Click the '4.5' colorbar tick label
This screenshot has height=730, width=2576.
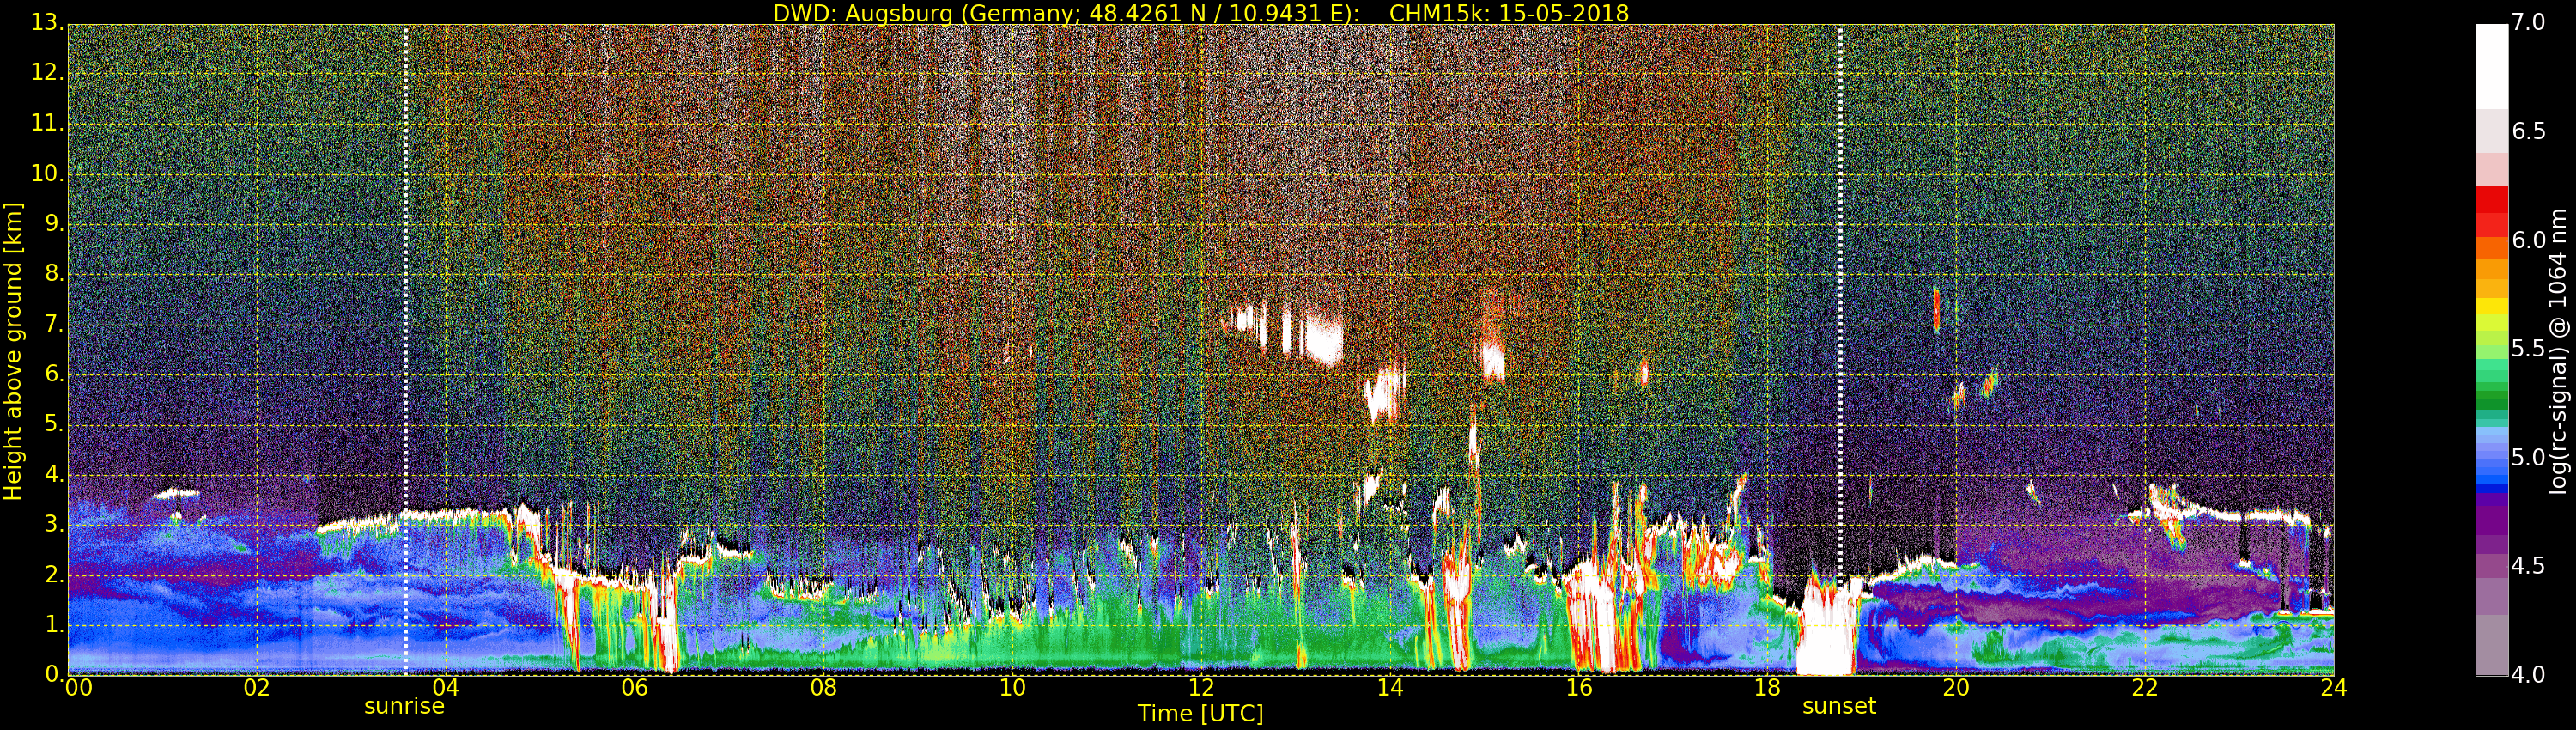(2529, 566)
